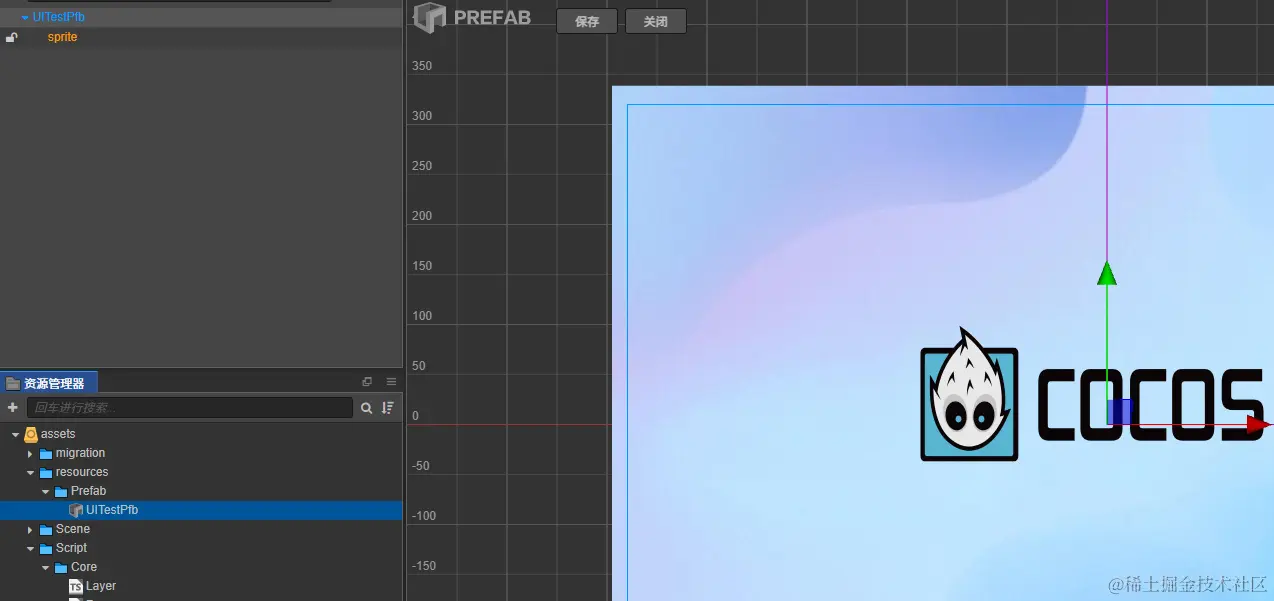Click the UITestPfb label in hierarchy
The image size is (1274, 601).
coord(59,18)
